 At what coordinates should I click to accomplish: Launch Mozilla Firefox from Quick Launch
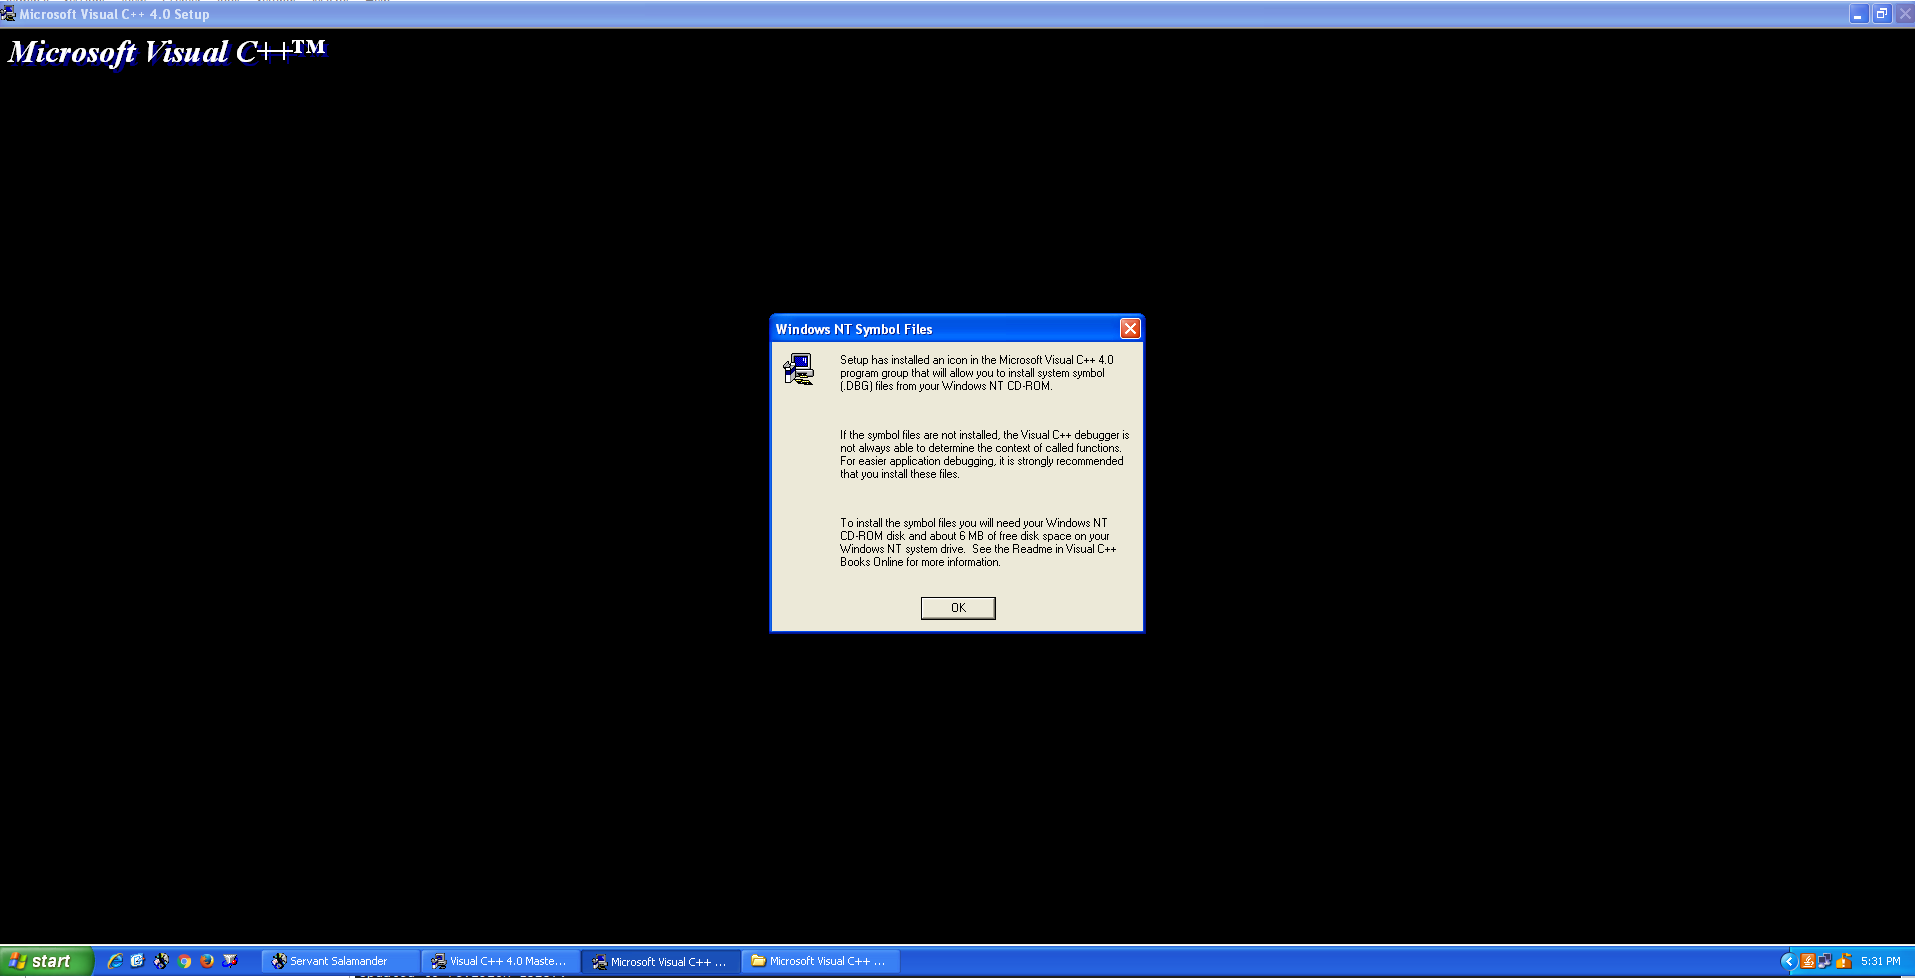pyautogui.click(x=207, y=961)
